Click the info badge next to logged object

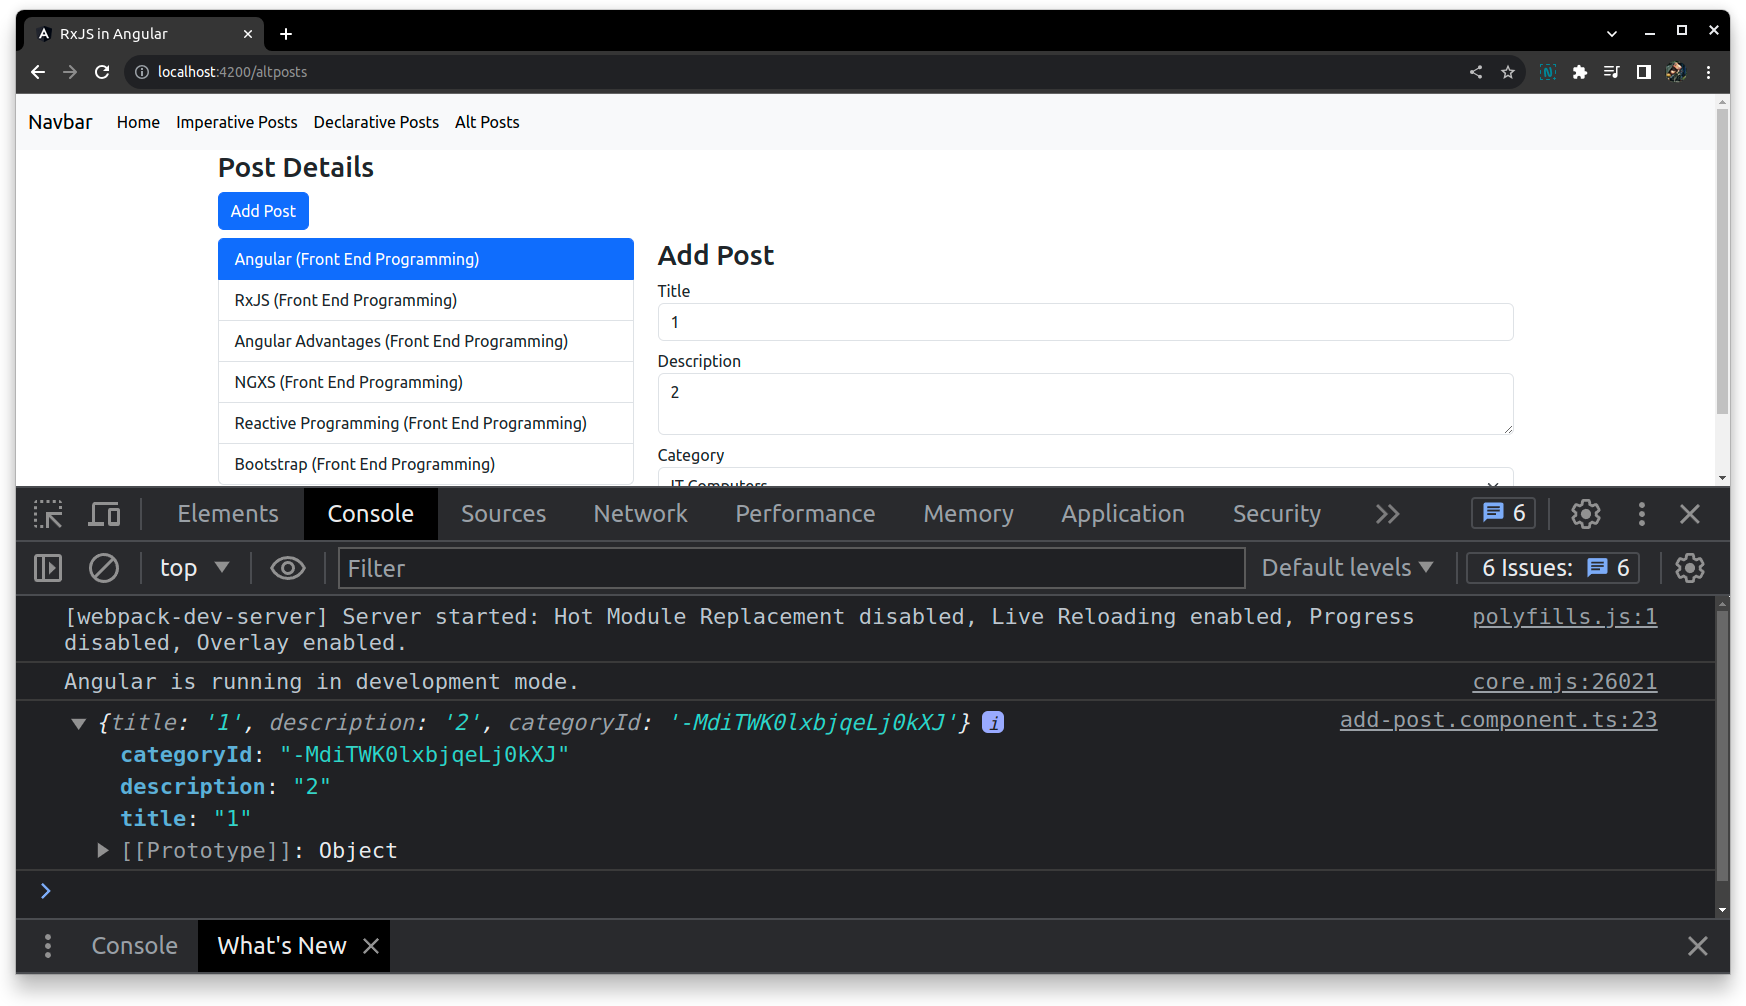click(x=992, y=721)
